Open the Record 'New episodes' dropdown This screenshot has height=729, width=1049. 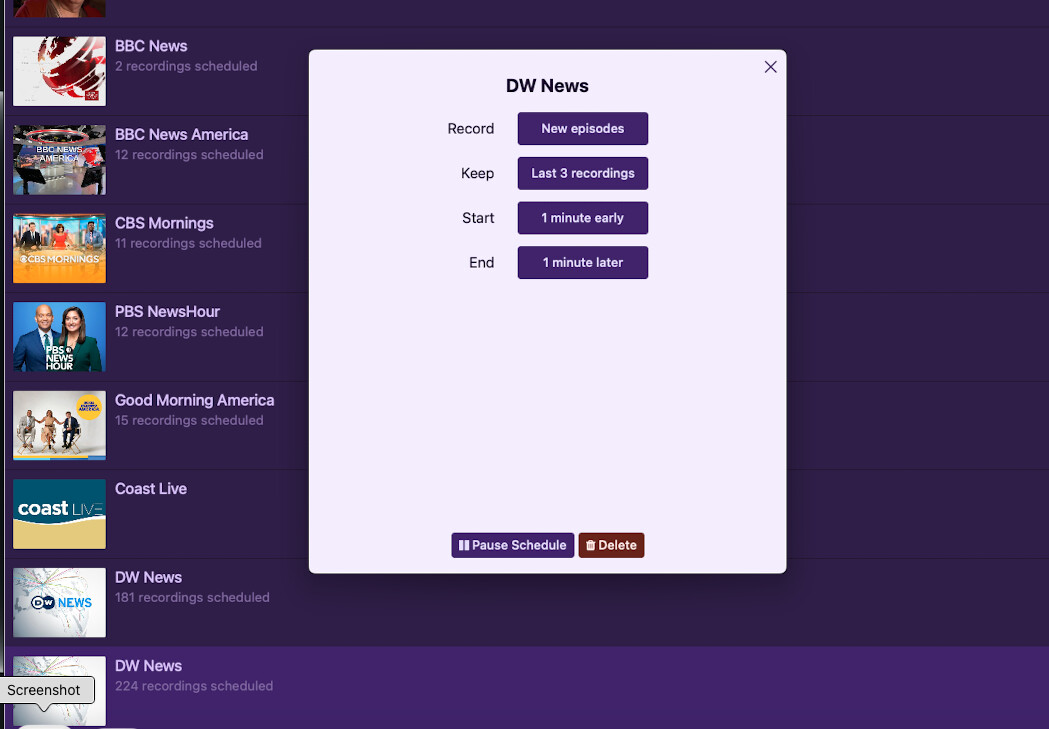[x=582, y=129]
